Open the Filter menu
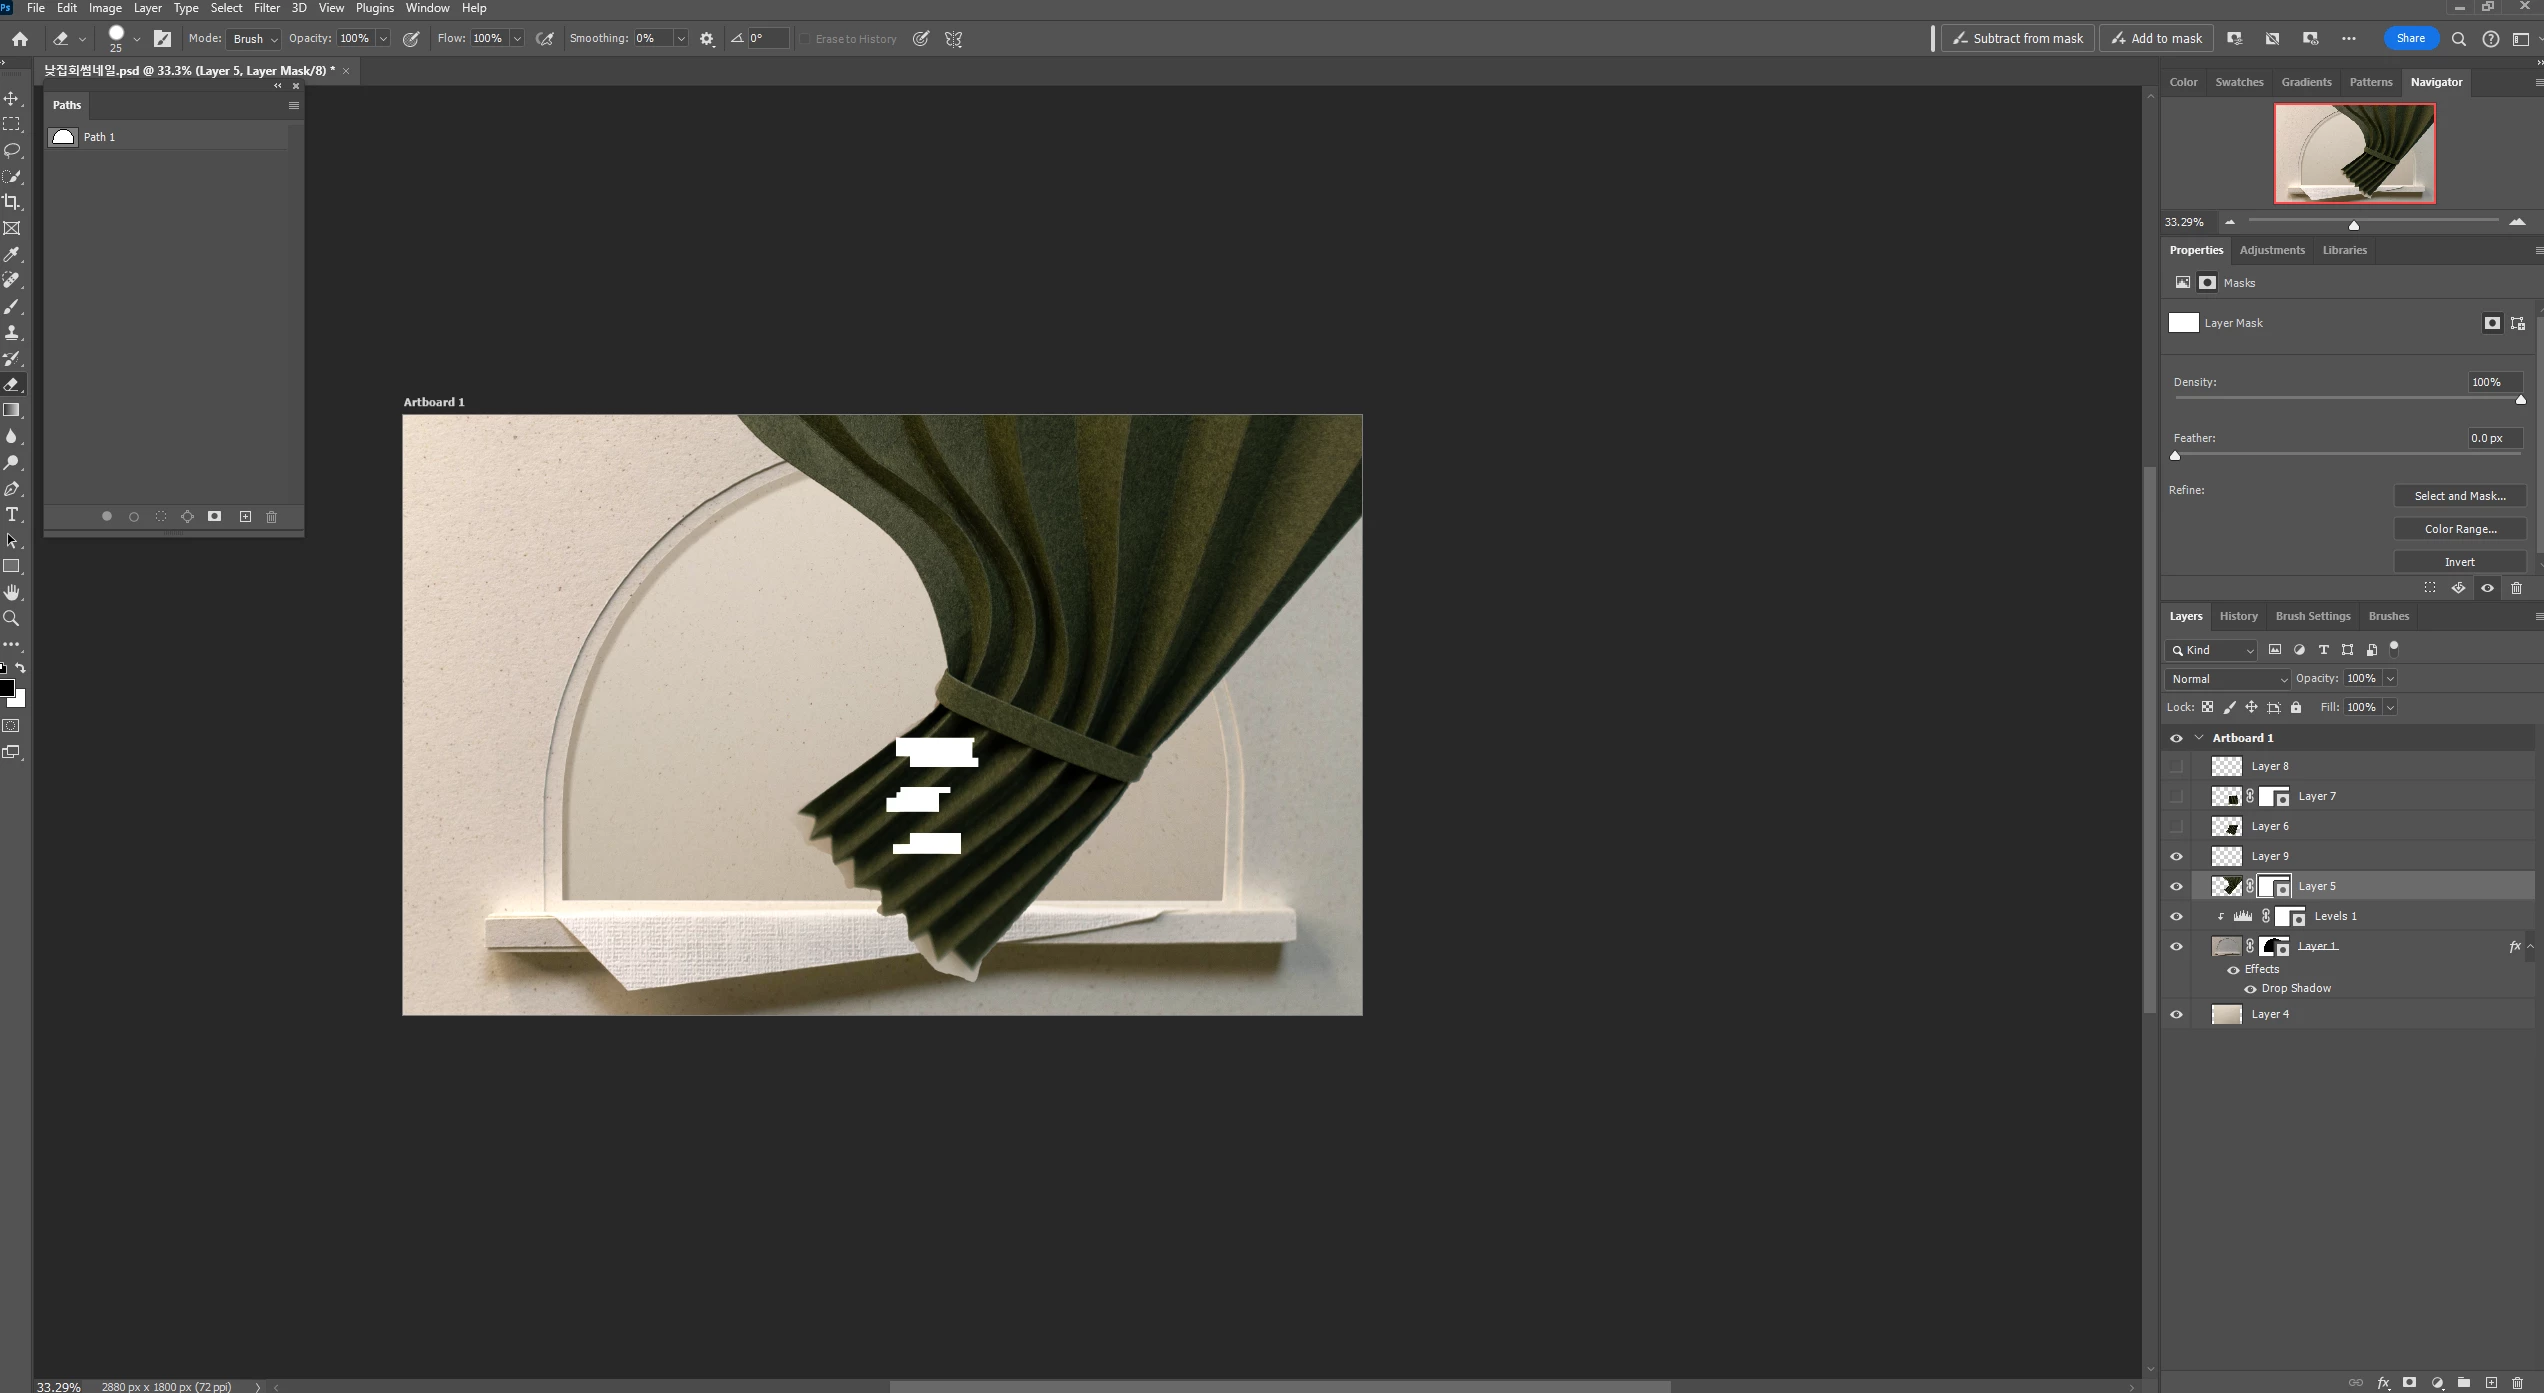Image resolution: width=2544 pixels, height=1393 pixels. coord(266,8)
